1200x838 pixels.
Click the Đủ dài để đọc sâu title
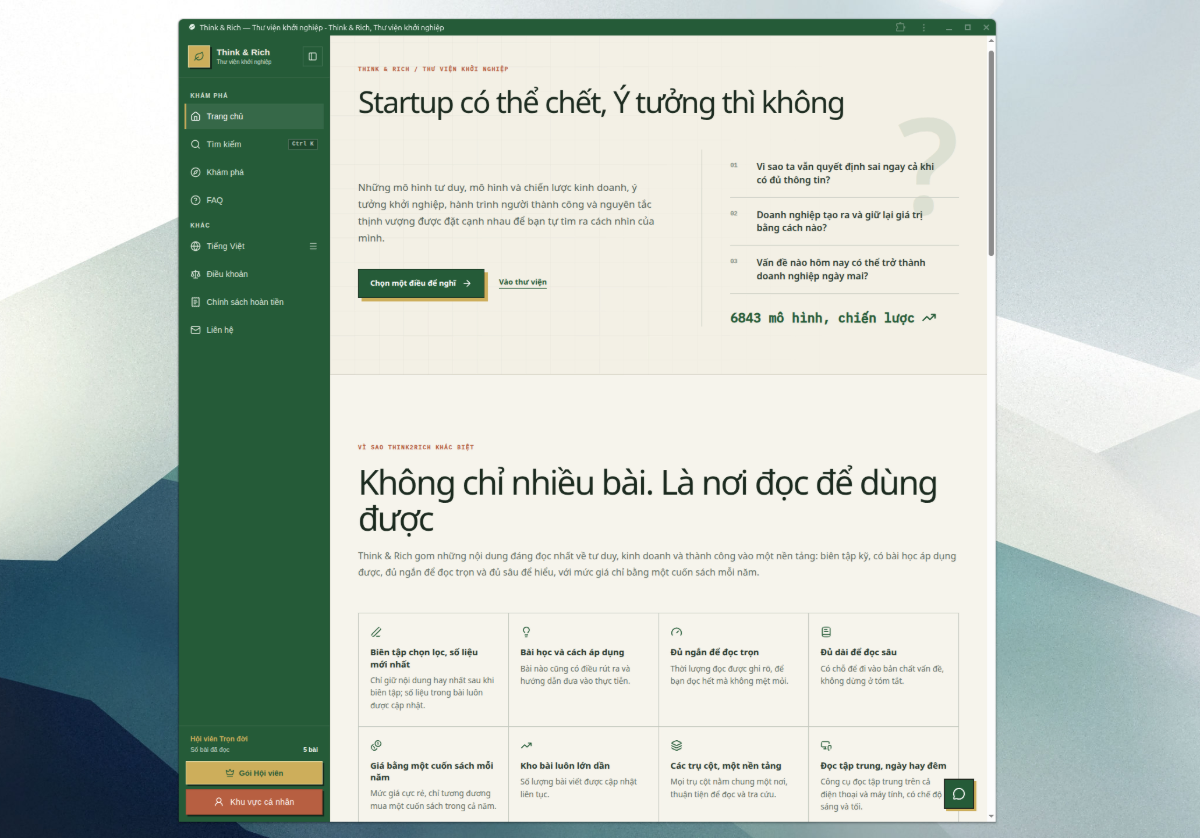pyautogui.click(x=858, y=652)
